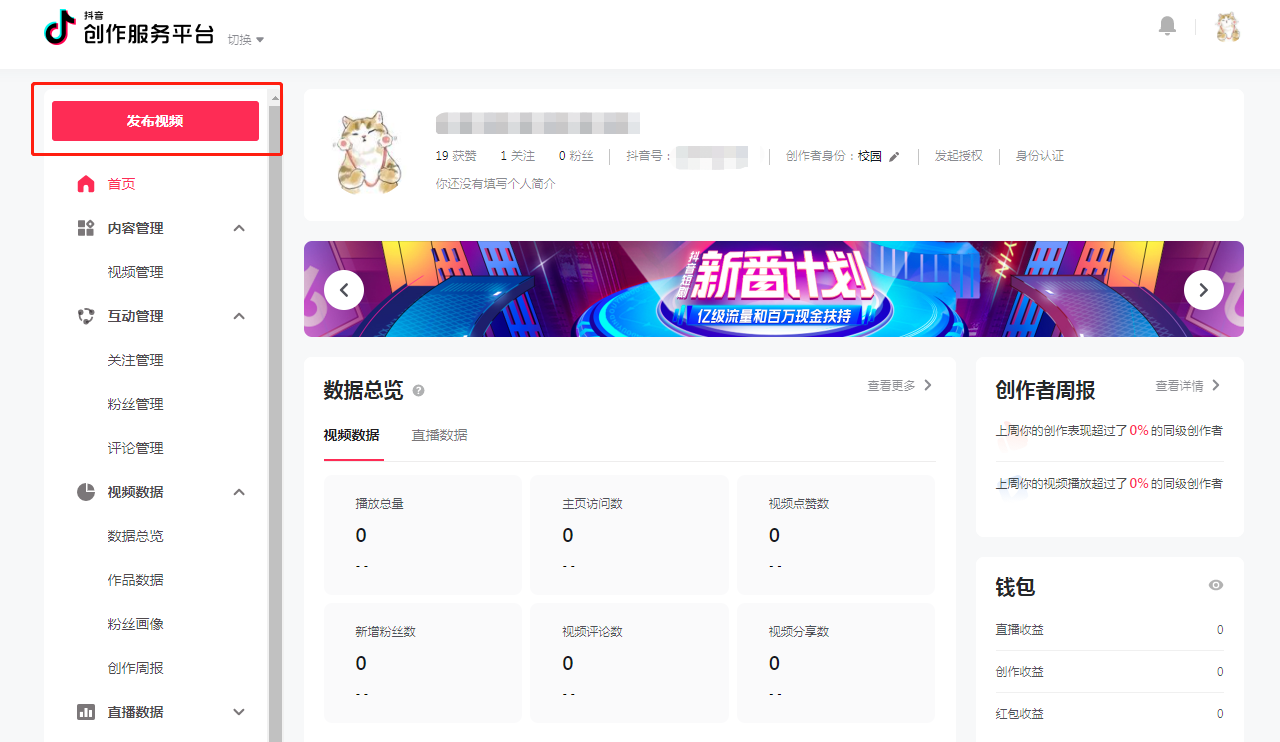
Task: Click the 视频数据 pie chart icon
Action: coord(86,492)
